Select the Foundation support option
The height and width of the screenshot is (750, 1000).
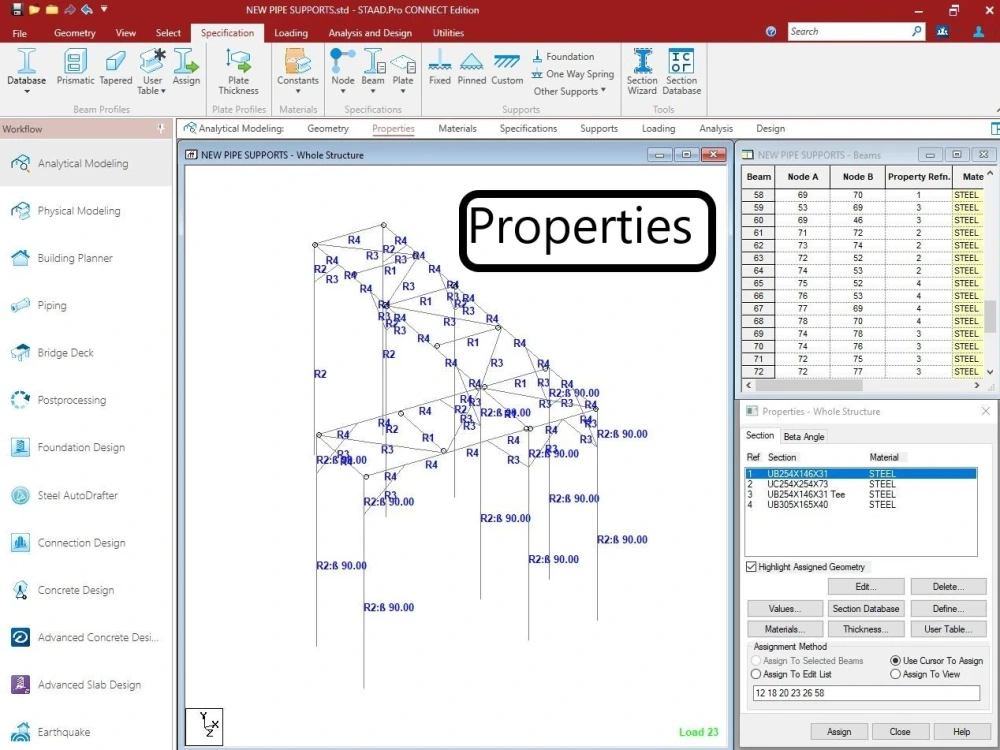(563, 56)
